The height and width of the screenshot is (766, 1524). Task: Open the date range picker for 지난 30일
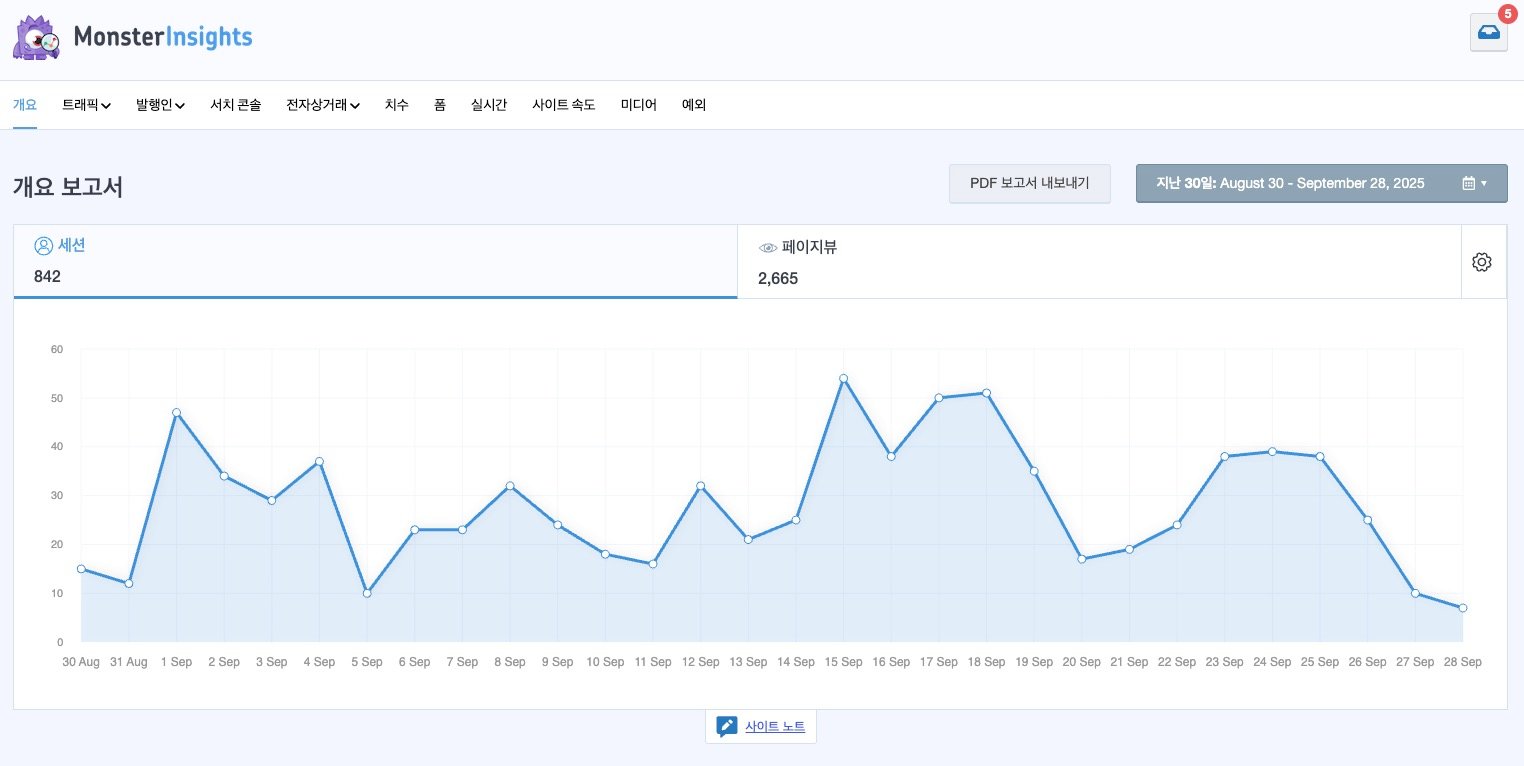pyautogui.click(x=1320, y=183)
